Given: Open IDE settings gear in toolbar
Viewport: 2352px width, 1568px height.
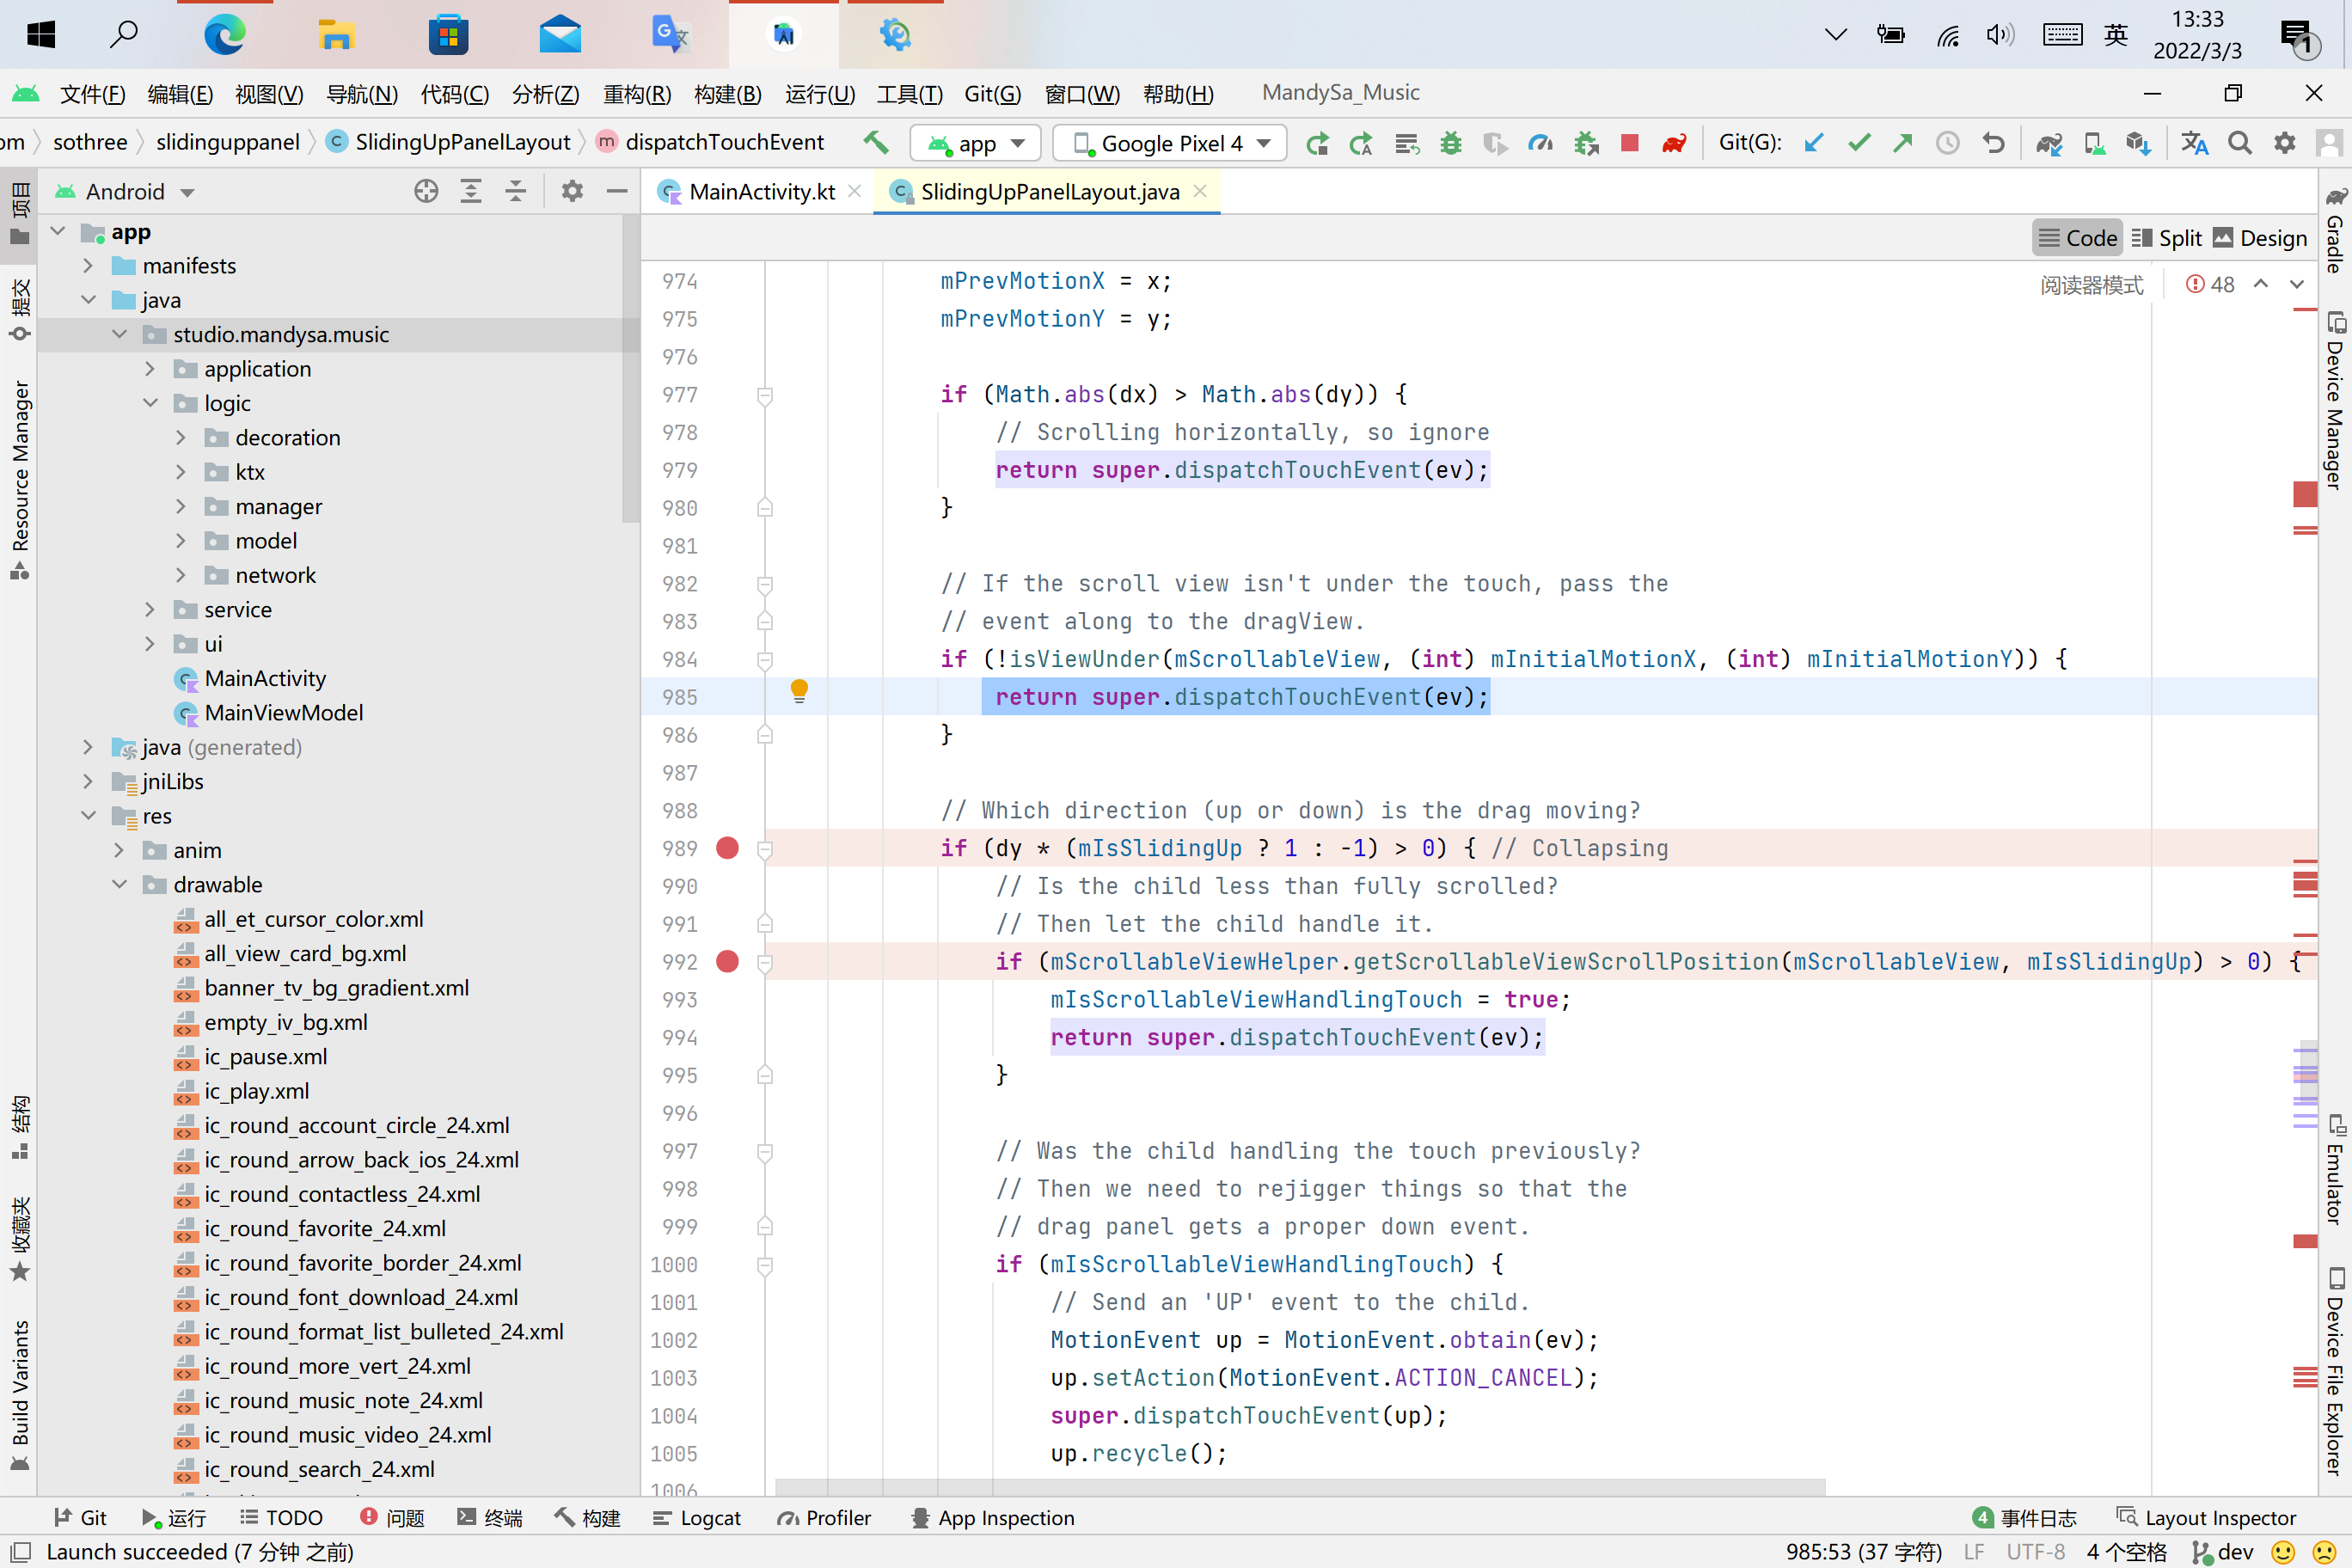Looking at the screenshot, I should click(2284, 143).
